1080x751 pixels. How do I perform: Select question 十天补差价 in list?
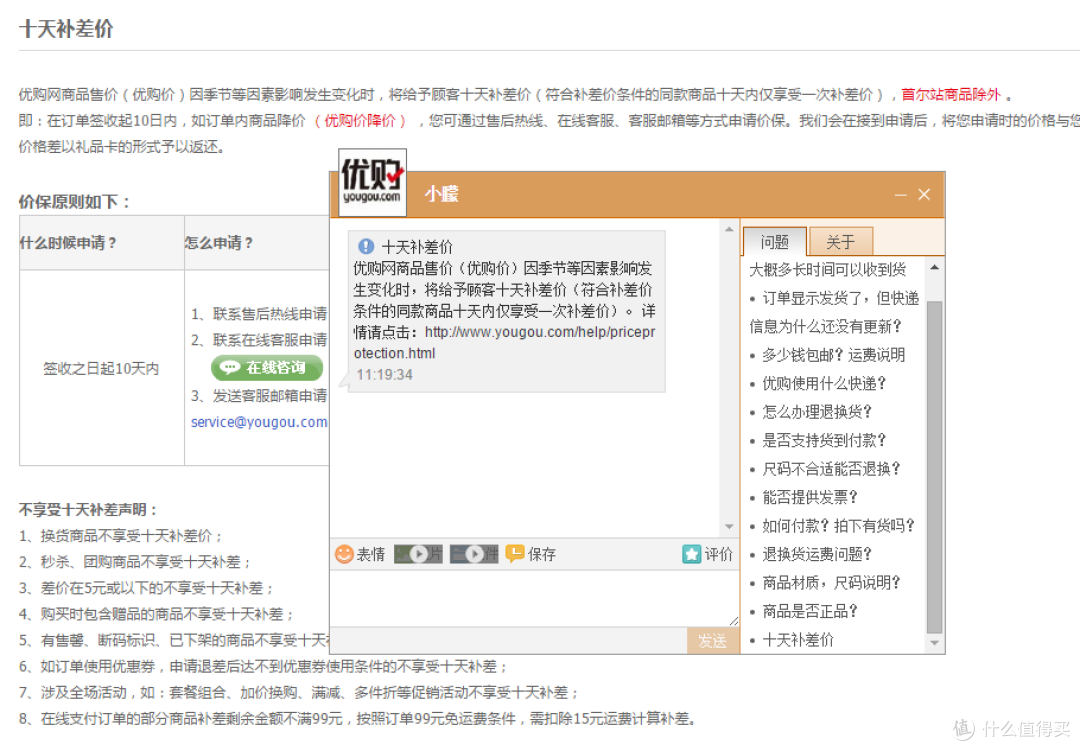coord(798,640)
